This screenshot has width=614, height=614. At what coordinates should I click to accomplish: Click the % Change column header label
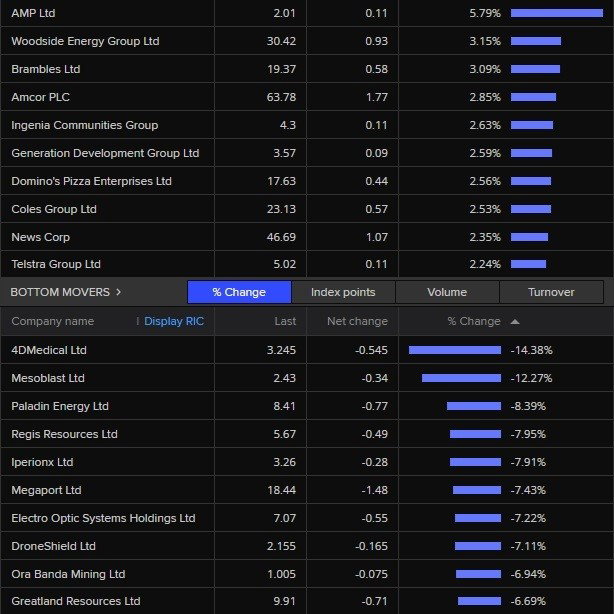[x=474, y=321]
